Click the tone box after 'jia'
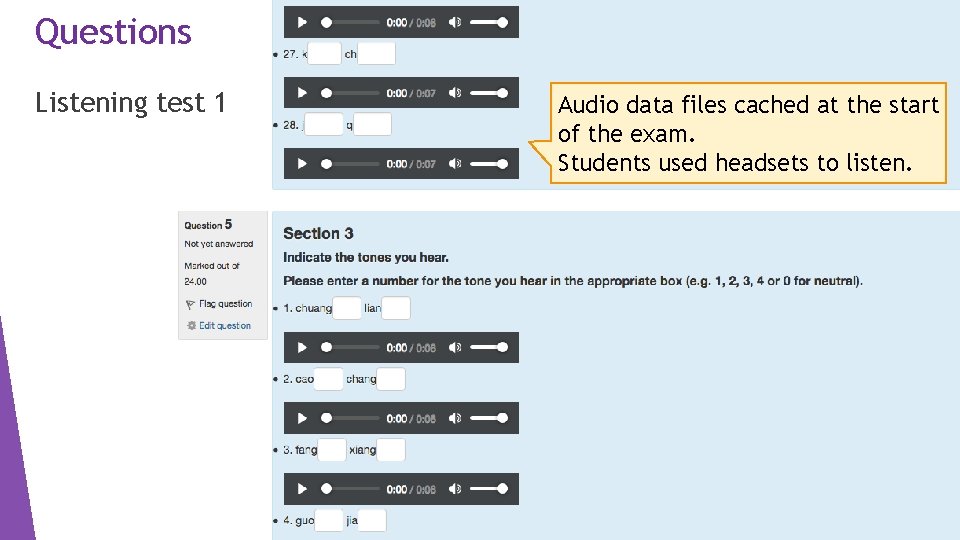The height and width of the screenshot is (540, 960). [372, 520]
